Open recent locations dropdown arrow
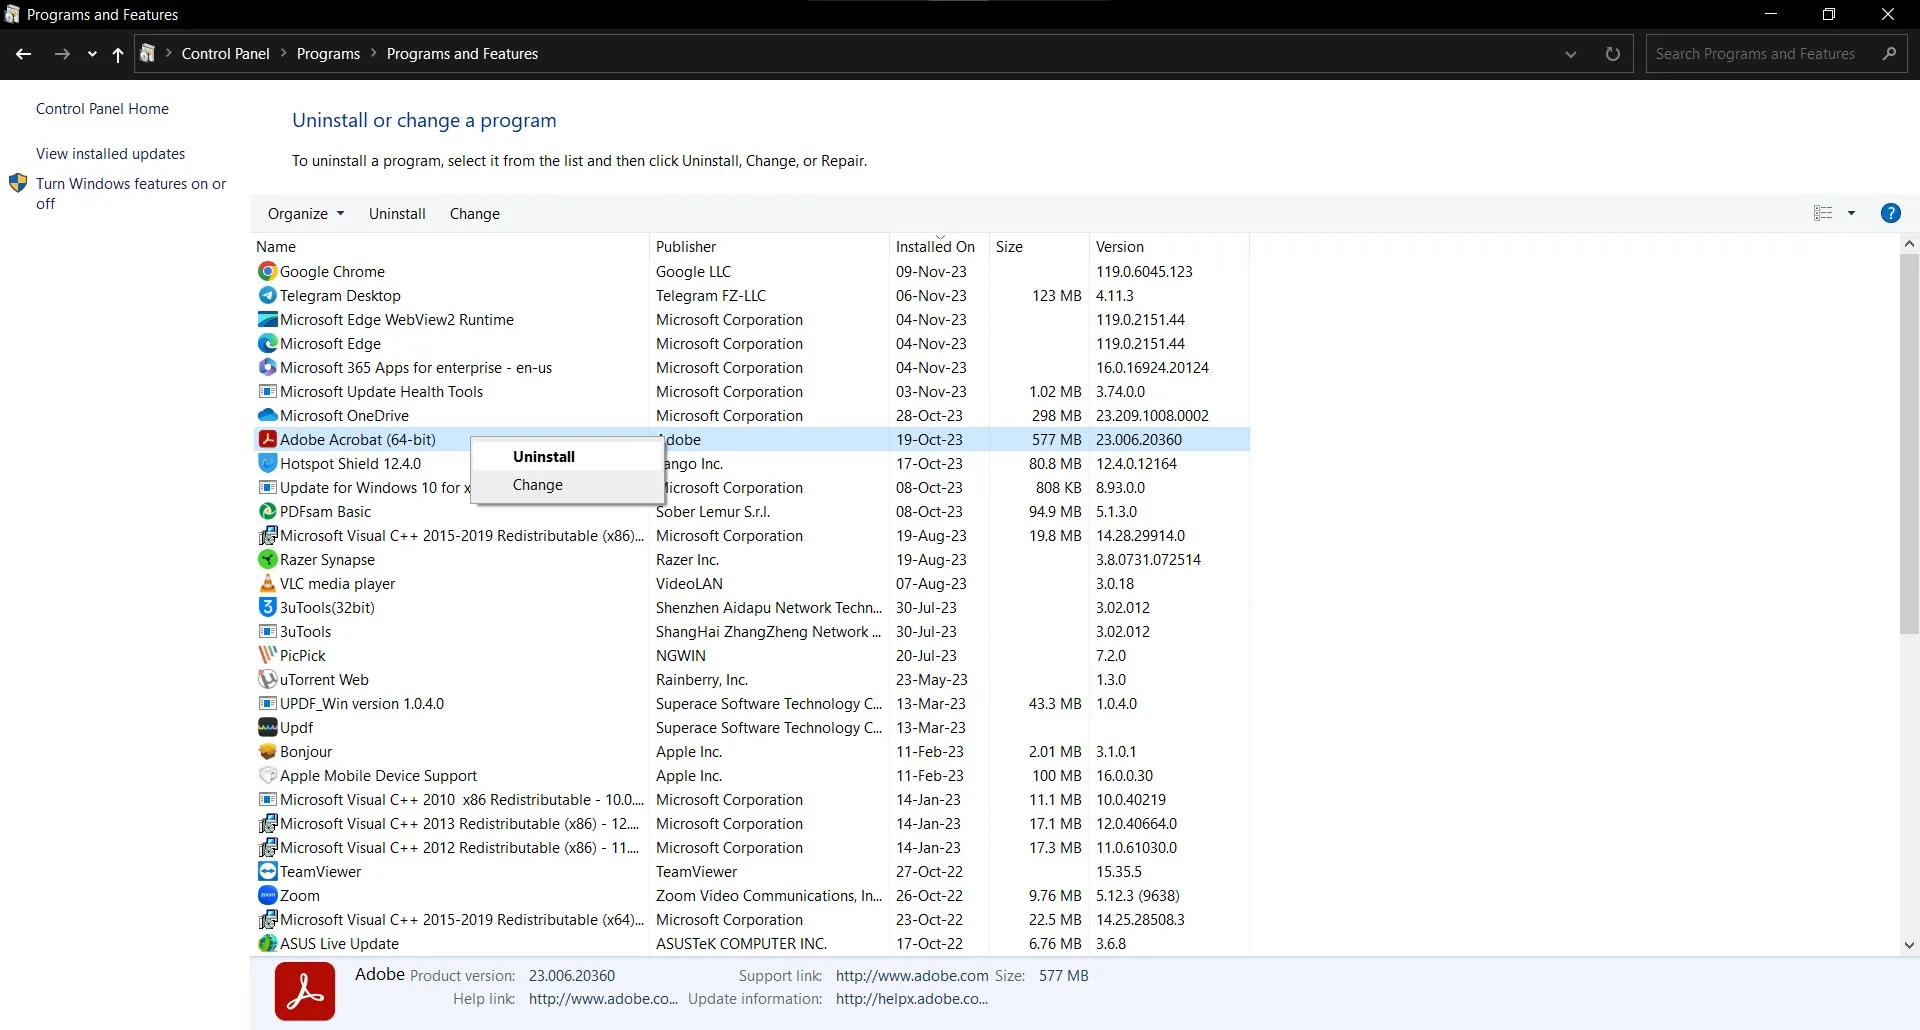Viewport: 1920px width, 1030px height. tap(92, 54)
